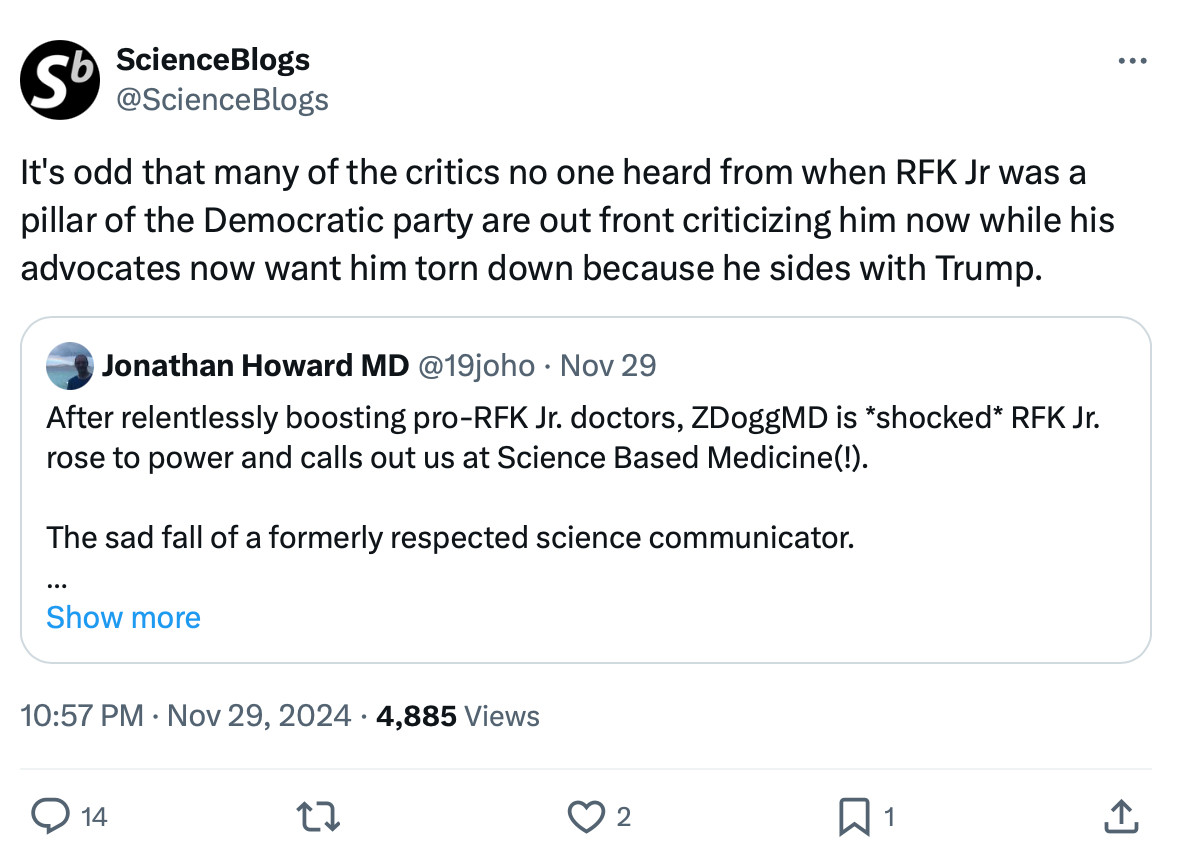
Task: Click the repost arrows icon
Action: 322,817
